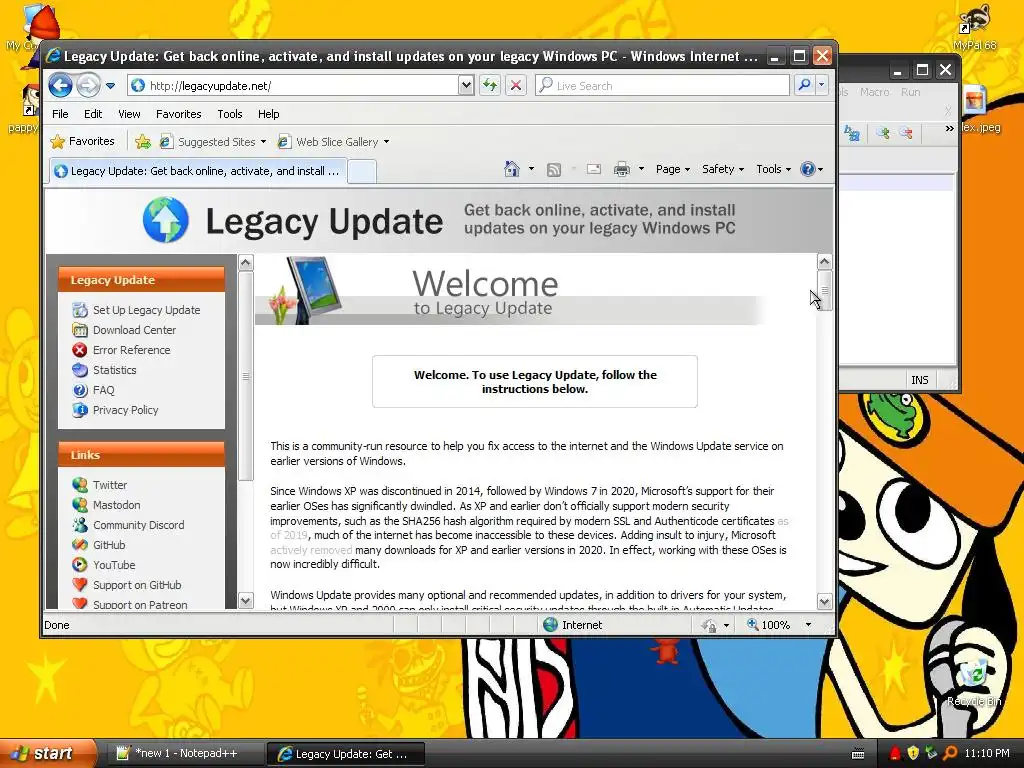Open the recent pages dropdown arrow

tap(110, 86)
